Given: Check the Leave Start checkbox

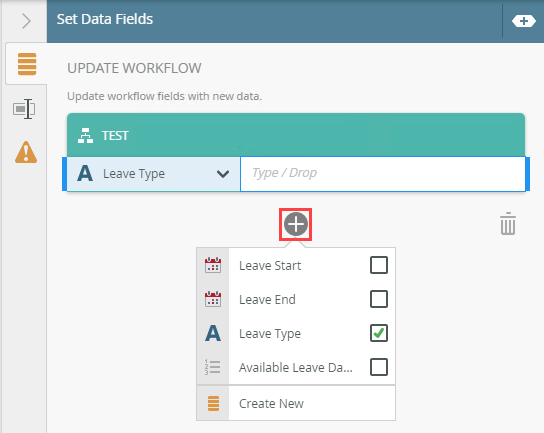Looking at the screenshot, I should pyautogui.click(x=379, y=265).
